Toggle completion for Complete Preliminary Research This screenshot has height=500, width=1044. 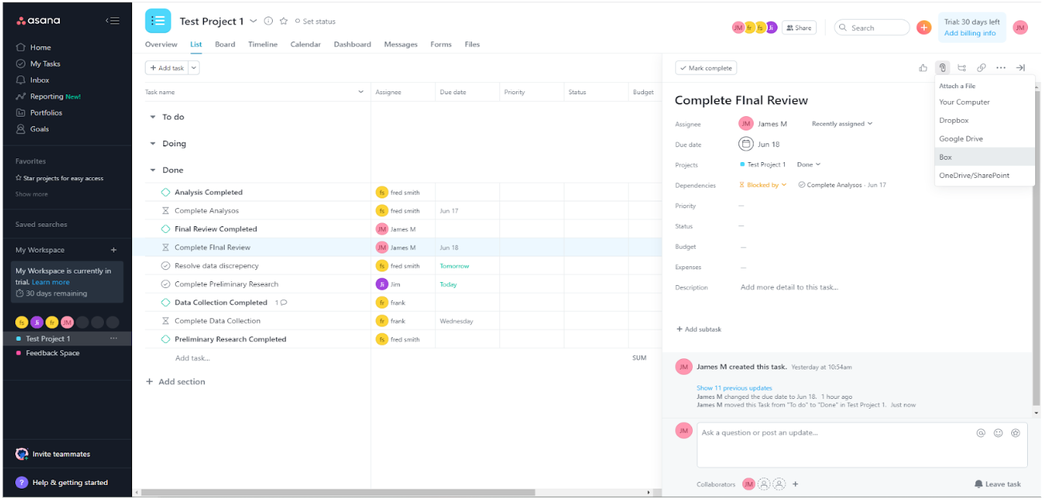tap(166, 284)
